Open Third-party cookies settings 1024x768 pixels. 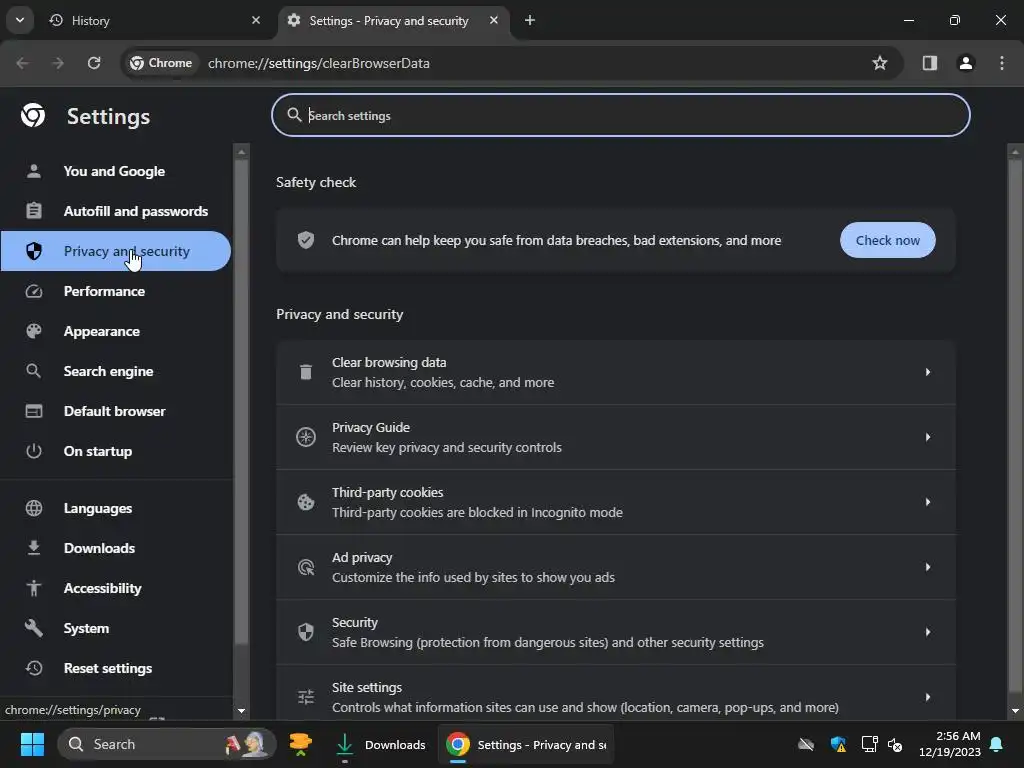coord(615,502)
